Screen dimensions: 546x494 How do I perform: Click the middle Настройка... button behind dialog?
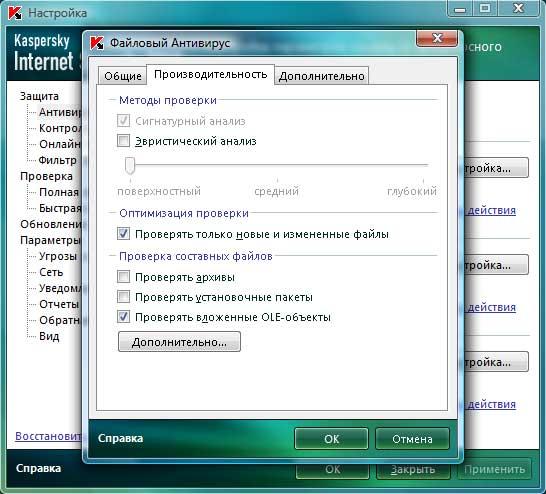coord(496,265)
